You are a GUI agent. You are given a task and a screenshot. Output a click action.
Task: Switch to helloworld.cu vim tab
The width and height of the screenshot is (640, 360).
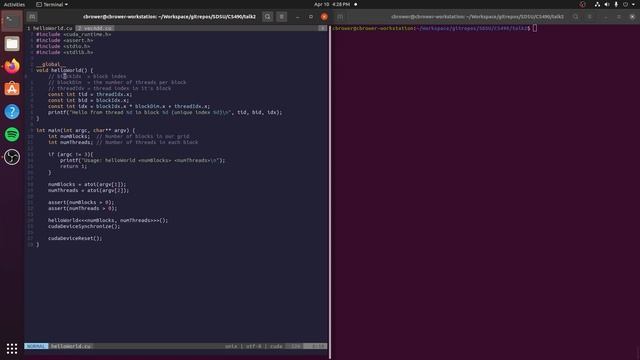tap(50, 28)
